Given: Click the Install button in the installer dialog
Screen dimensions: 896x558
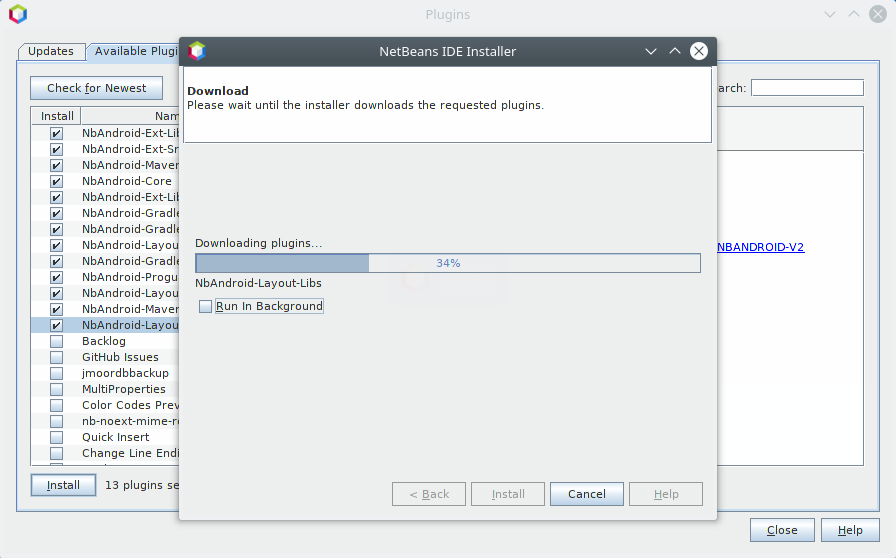Looking at the screenshot, I should point(507,494).
